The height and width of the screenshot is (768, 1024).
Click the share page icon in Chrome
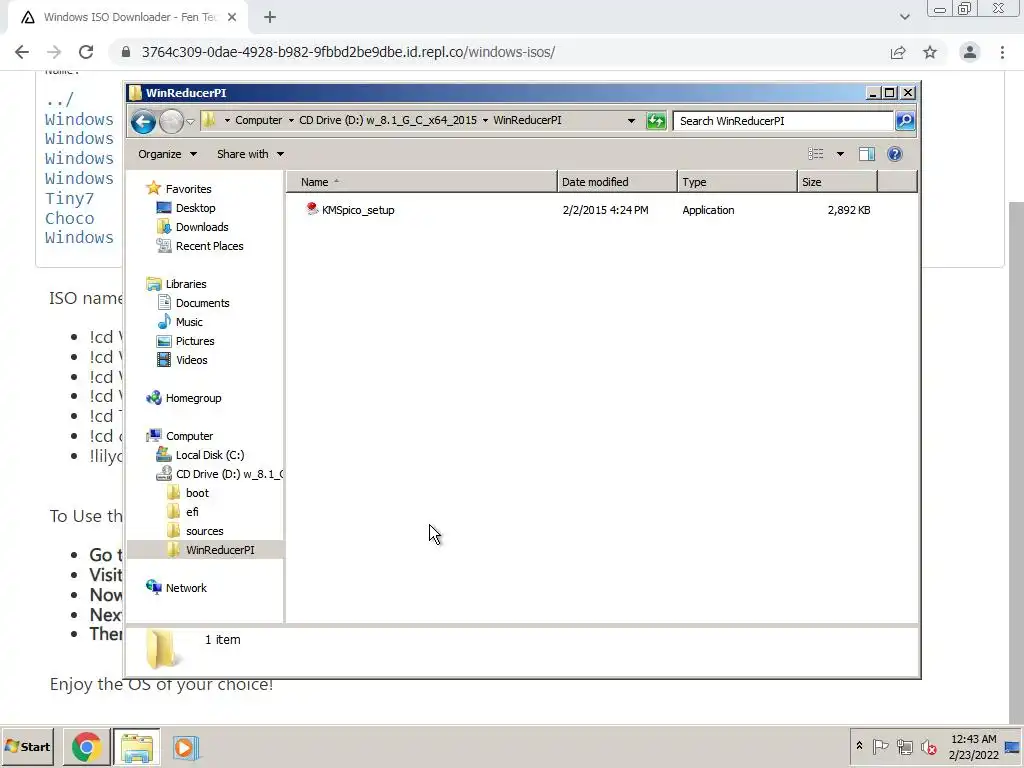coord(898,52)
